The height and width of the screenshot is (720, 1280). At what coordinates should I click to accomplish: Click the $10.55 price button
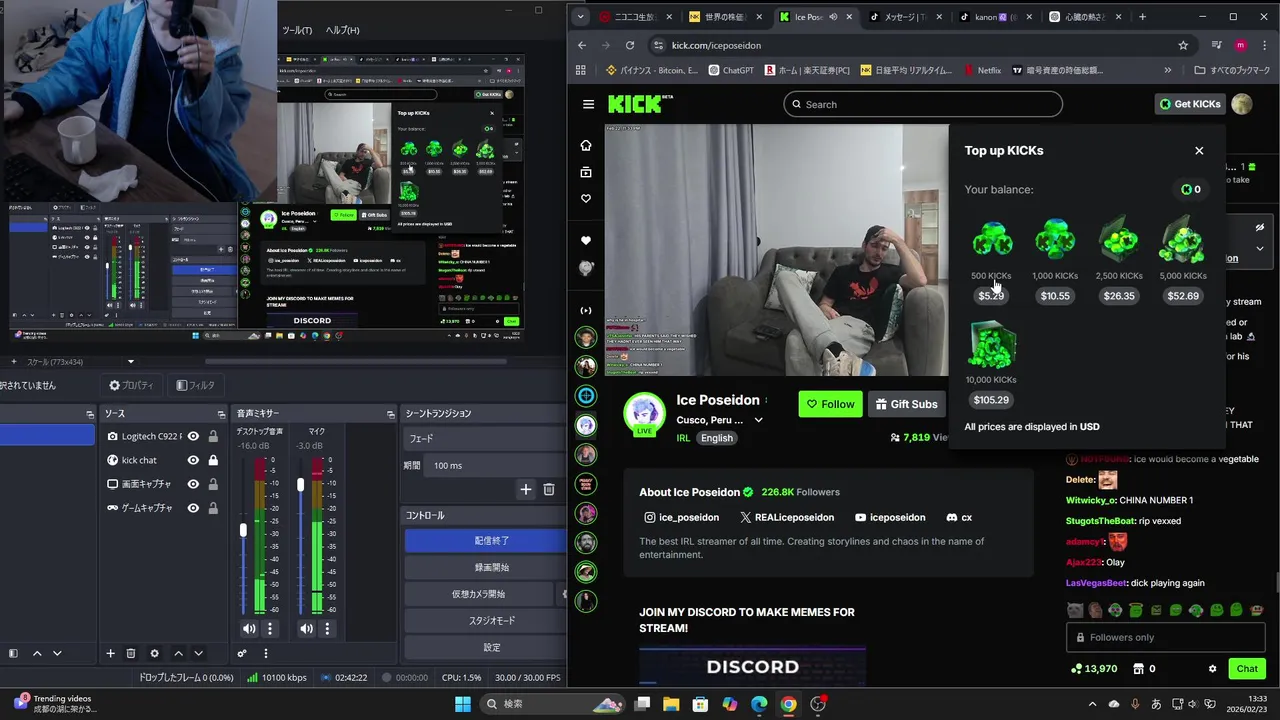[1055, 296]
